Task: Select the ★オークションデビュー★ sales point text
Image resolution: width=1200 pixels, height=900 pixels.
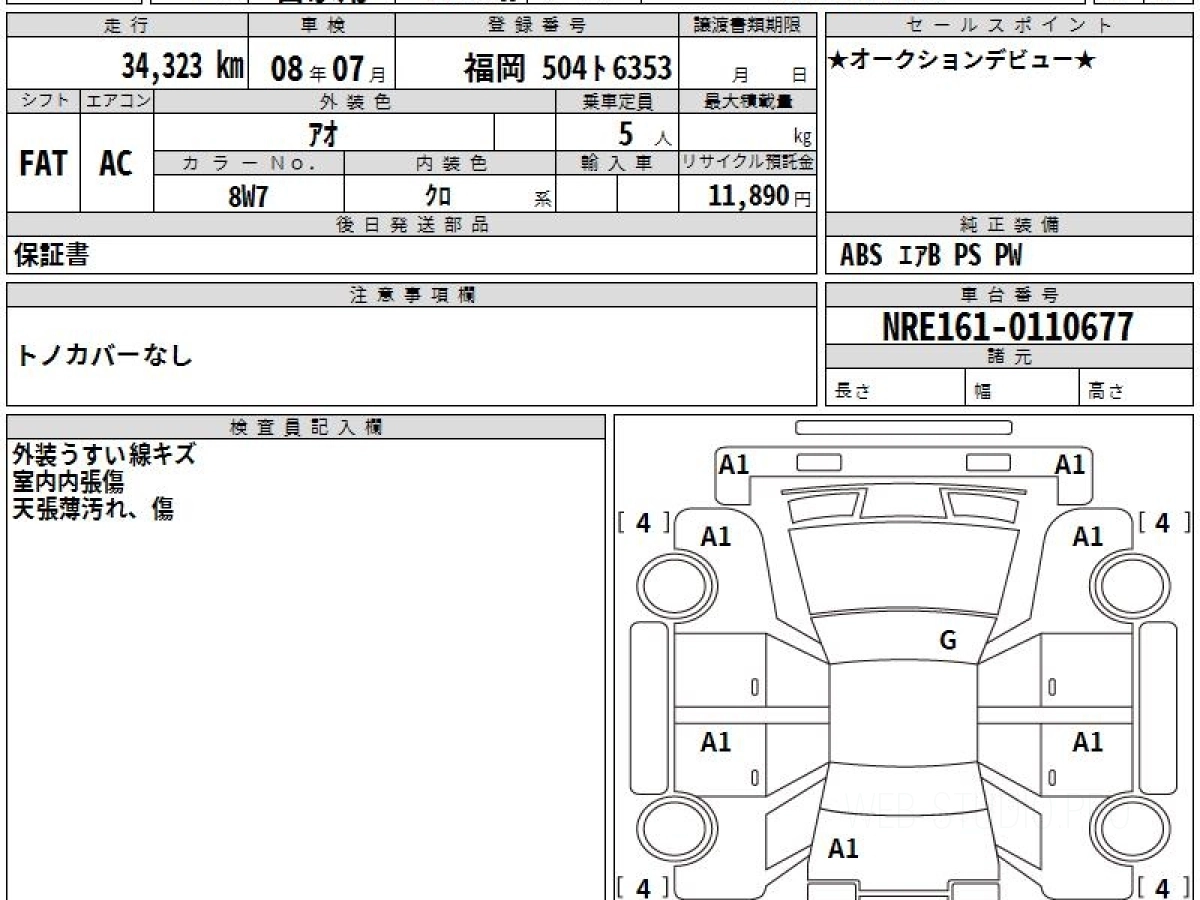Action: [x=962, y=61]
